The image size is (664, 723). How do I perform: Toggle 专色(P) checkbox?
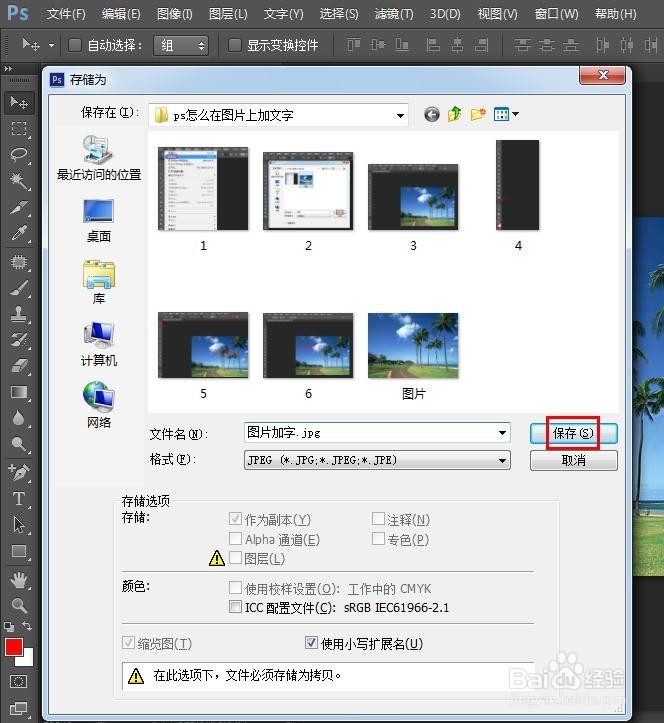378,539
